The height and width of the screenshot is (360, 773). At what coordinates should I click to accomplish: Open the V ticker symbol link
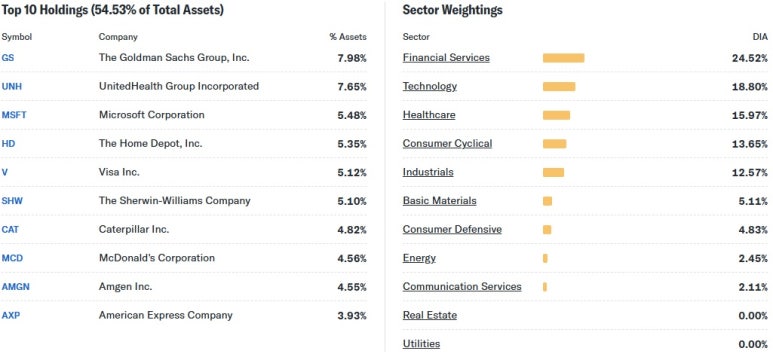(x=4, y=172)
